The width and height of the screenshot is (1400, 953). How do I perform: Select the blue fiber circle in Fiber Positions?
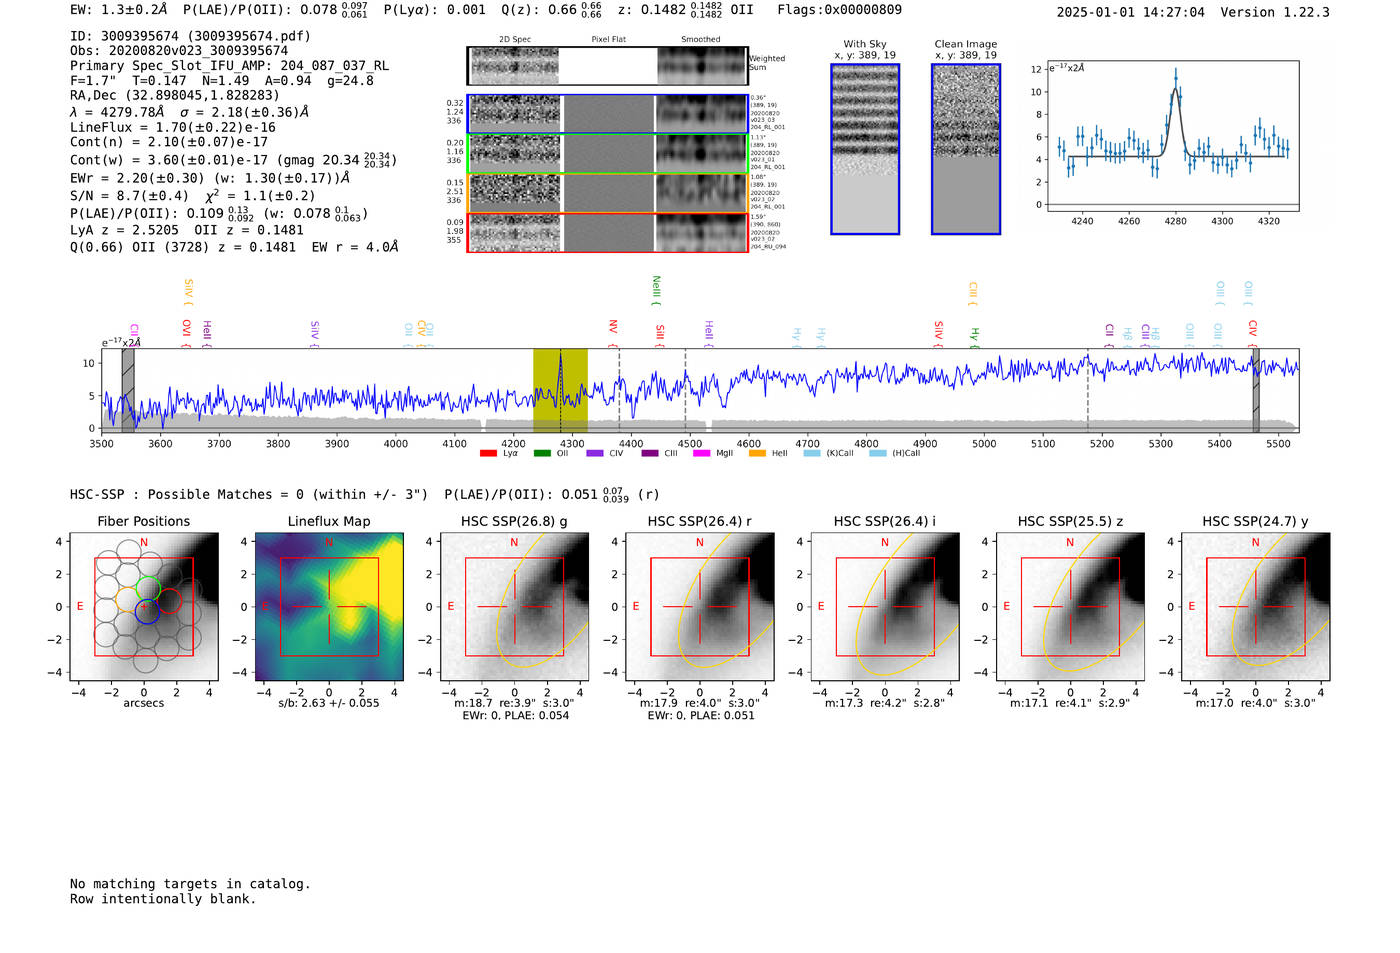coord(147,613)
